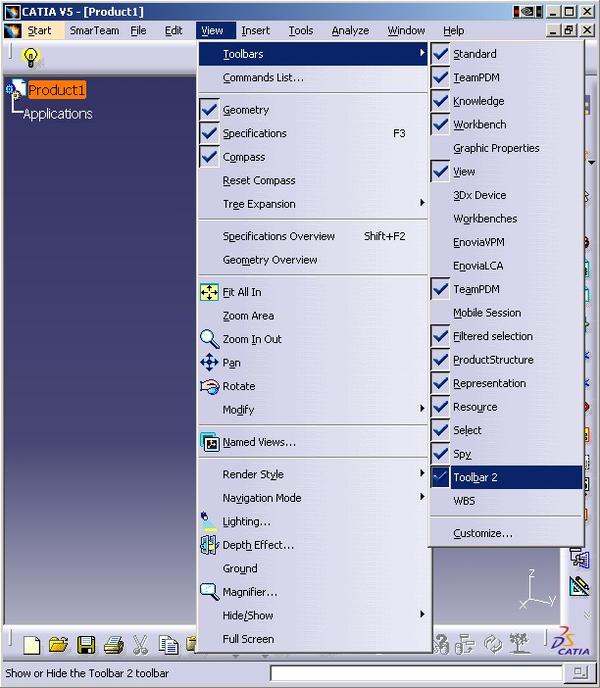
Task: Open the Insert menu
Action: point(255,31)
